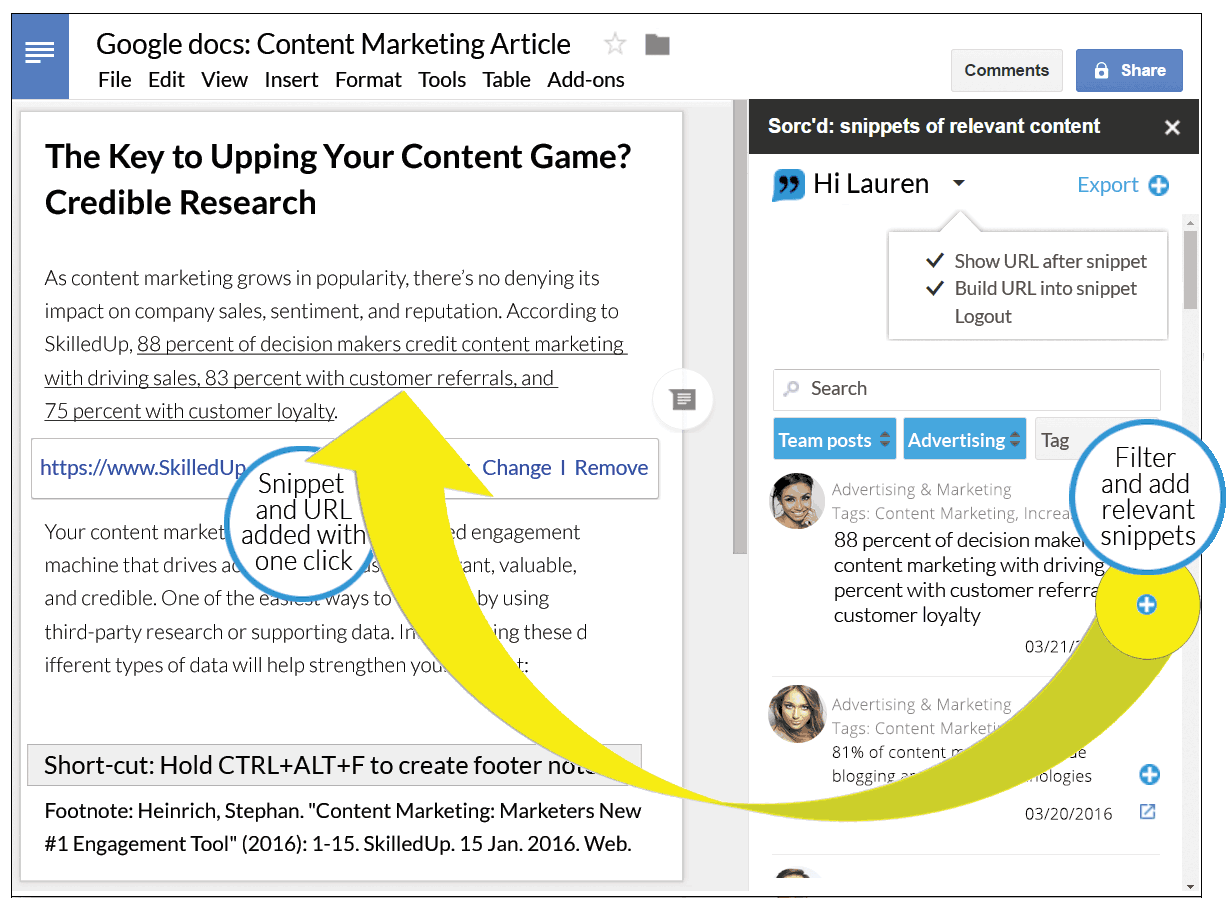Close the Sorc'd sidebar panel
The image size is (1231, 910).
pos(1172,127)
